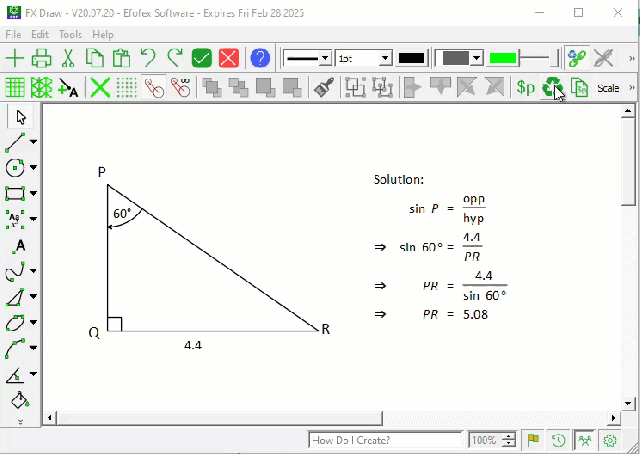Click the Format Painter brush icon
The image size is (640, 454).
pos(323,88)
